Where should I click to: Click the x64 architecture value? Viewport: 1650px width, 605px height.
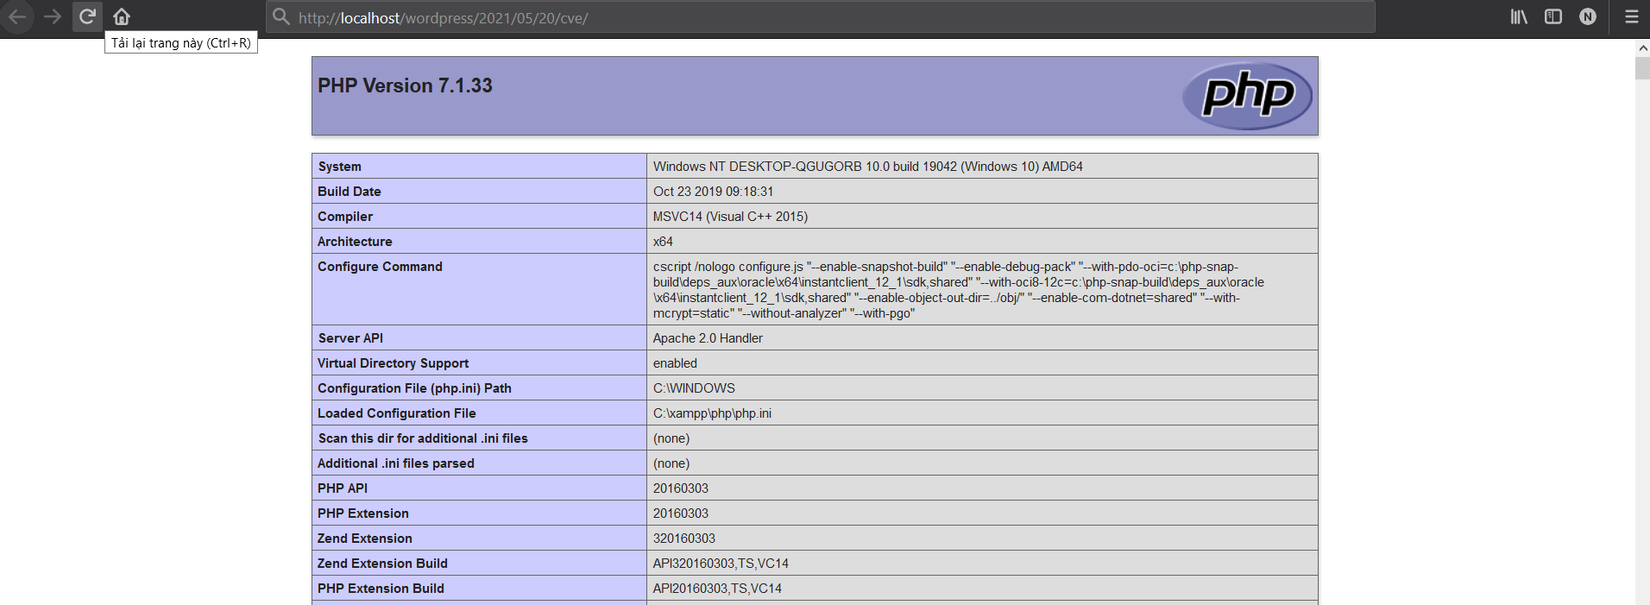663,242
